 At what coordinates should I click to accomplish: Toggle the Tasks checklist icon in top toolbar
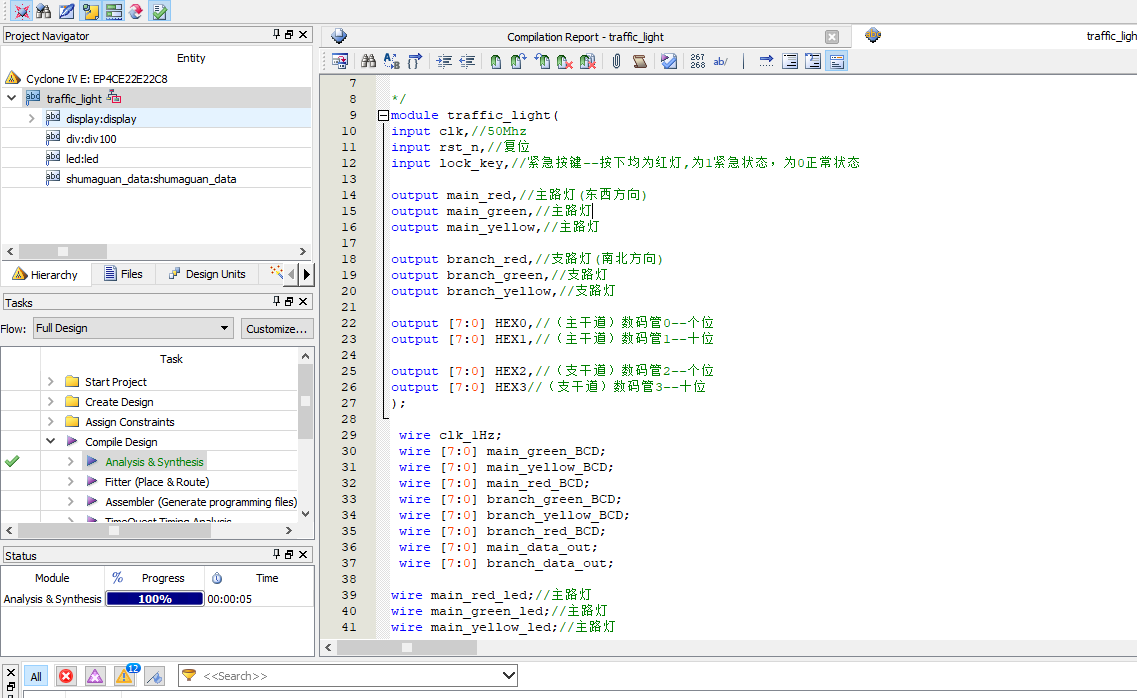click(160, 11)
